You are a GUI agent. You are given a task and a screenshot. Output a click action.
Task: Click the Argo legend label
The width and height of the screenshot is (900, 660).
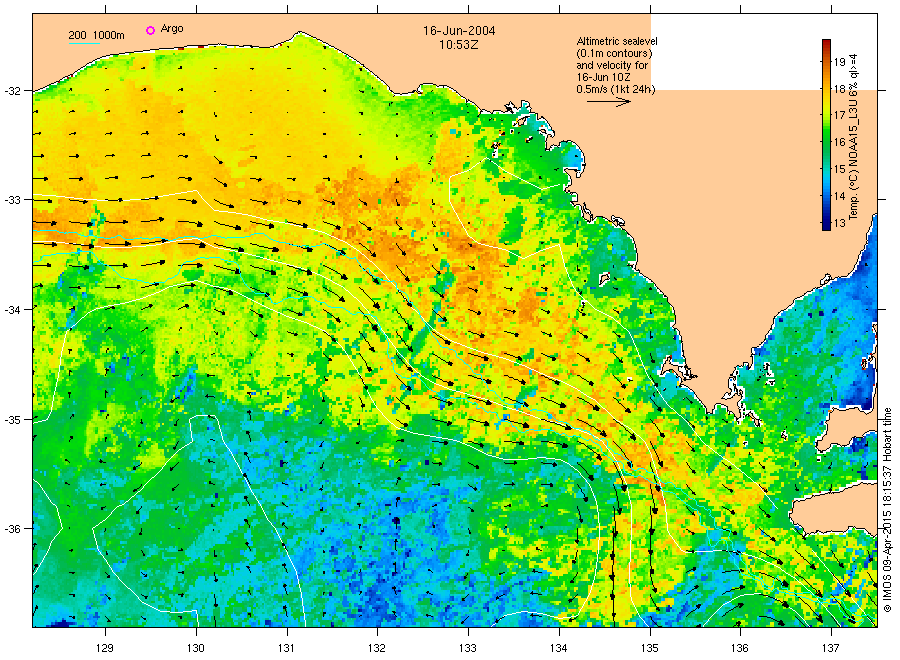tap(172, 29)
